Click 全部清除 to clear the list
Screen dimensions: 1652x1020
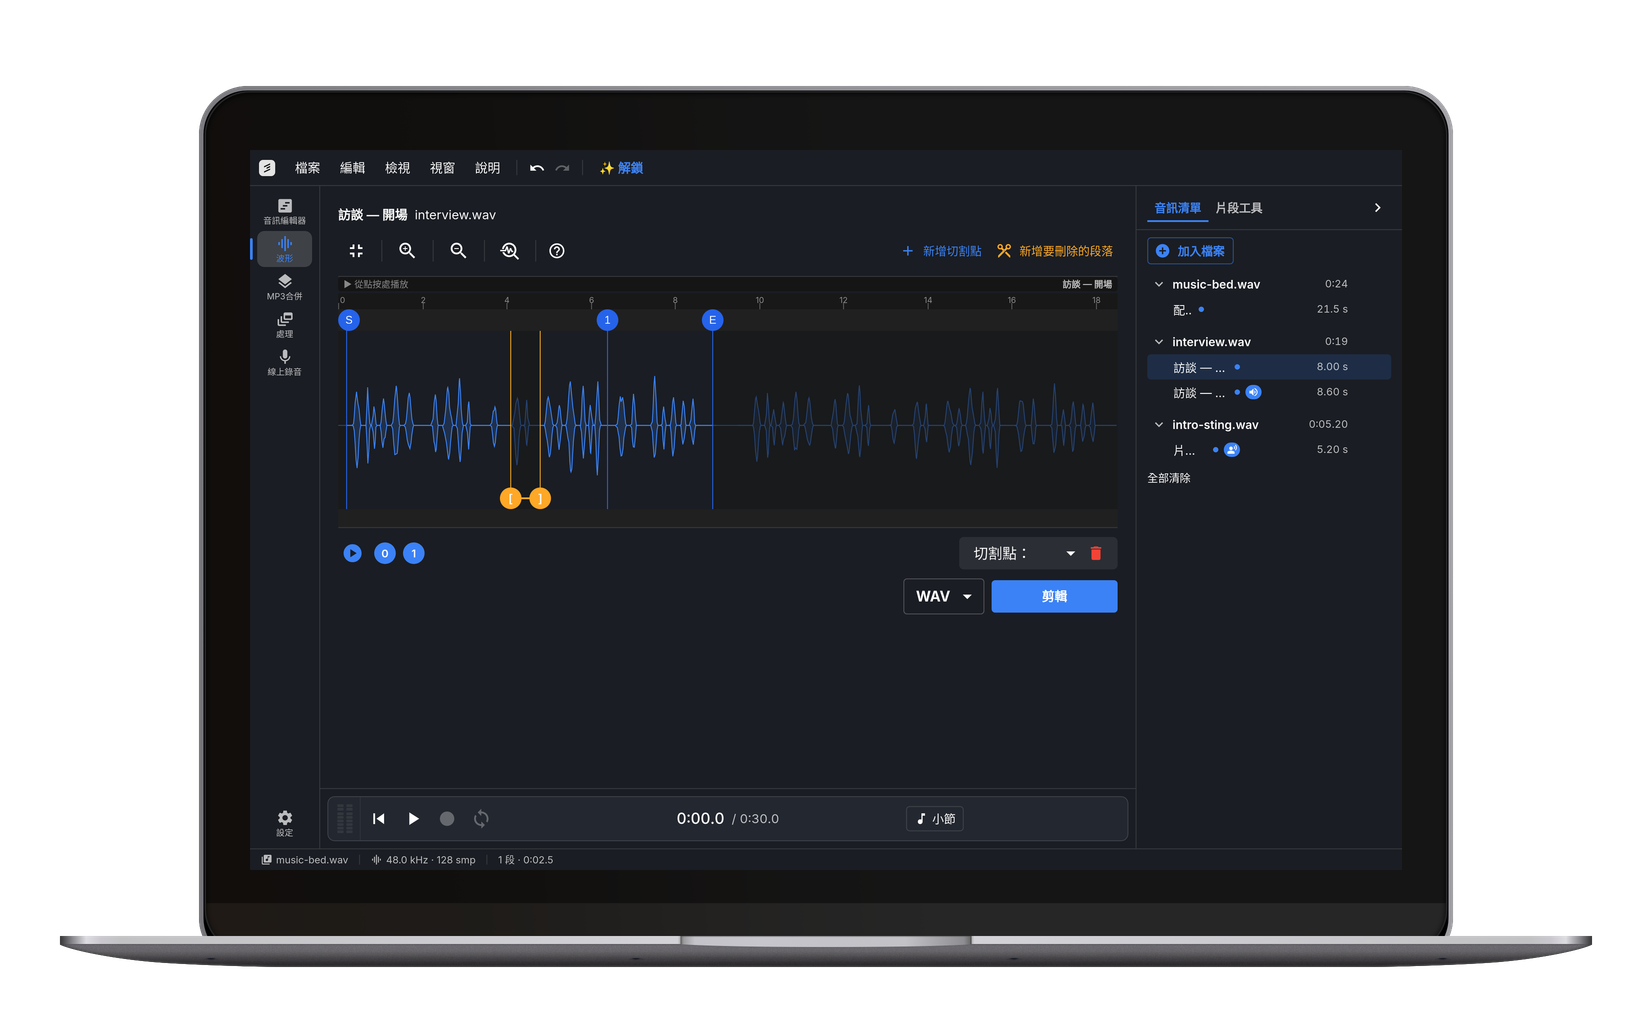point(1169,478)
